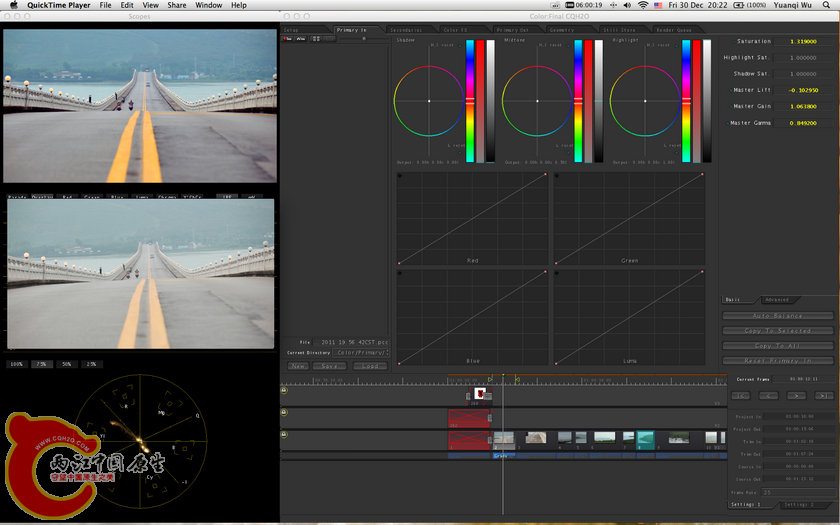Click the Copy To Selected button
Image resolution: width=840 pixels, height=525 pixels.
777,331
